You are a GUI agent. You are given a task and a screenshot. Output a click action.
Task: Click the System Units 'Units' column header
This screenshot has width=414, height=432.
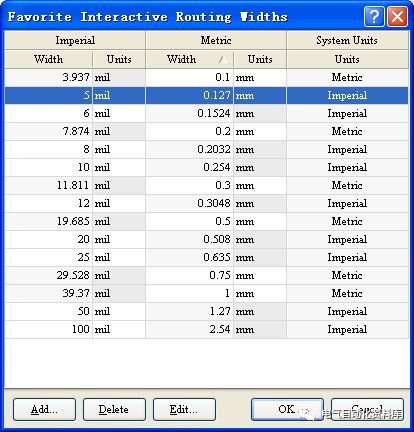tap(347, 59)
